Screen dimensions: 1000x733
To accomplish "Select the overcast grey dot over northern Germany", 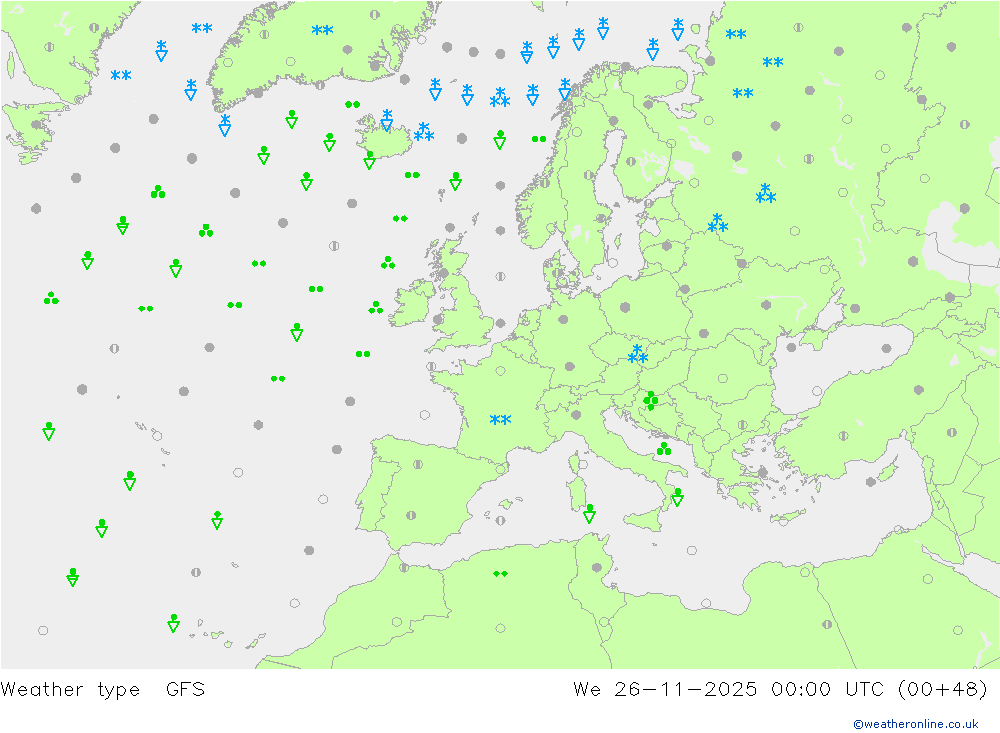I will click(x=563, y=320).
